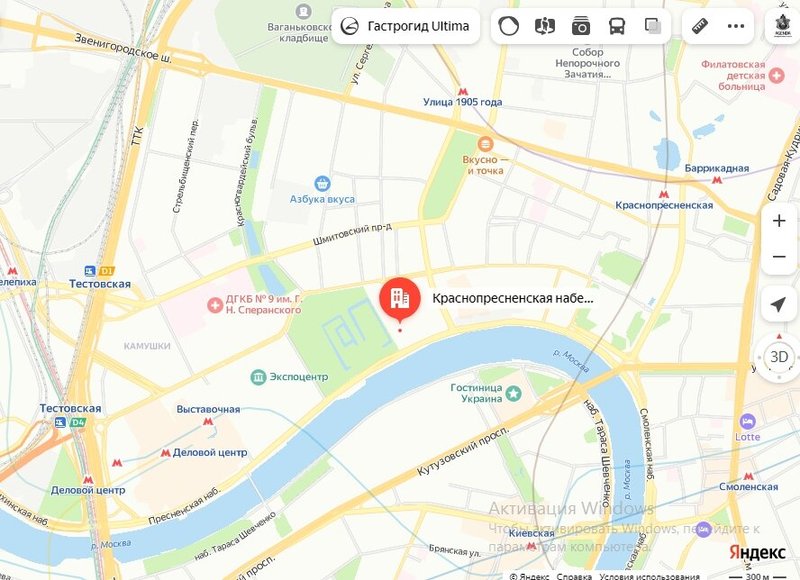Select the ruler measurement tool

[x=700, y=26]
